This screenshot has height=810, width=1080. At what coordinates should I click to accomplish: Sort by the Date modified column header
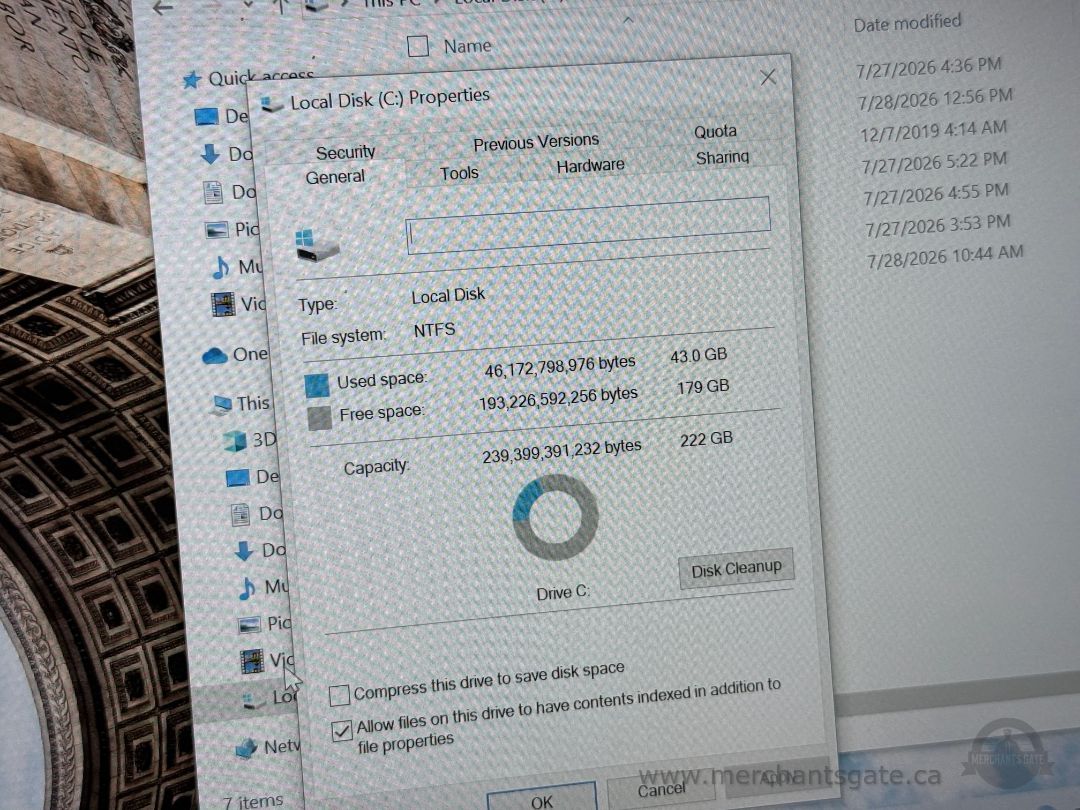907,23
